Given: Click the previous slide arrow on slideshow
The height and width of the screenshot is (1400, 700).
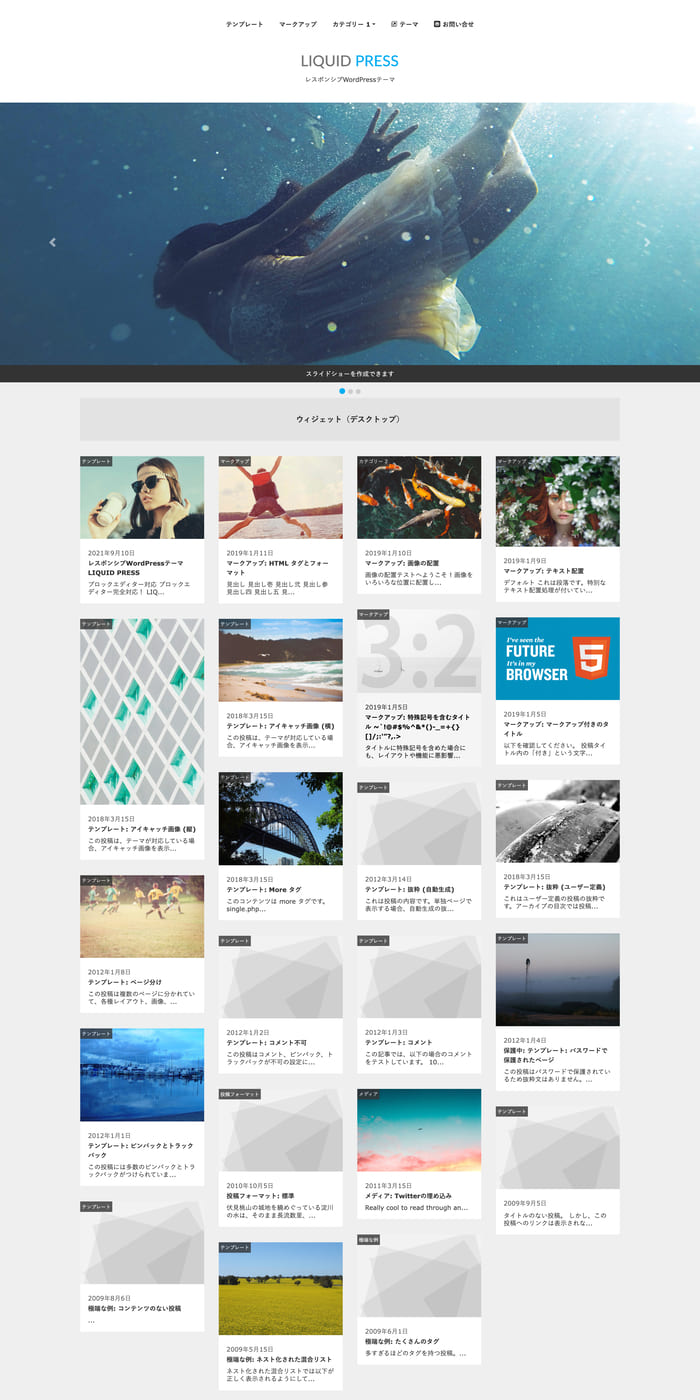Looking at the screenshot, I should [x=53, y=242].
